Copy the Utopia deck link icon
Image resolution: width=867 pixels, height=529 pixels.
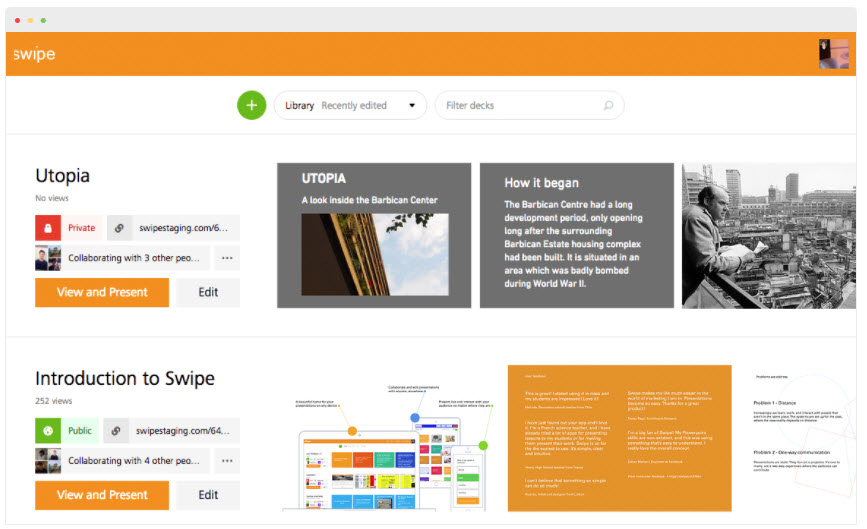(120, 228)
